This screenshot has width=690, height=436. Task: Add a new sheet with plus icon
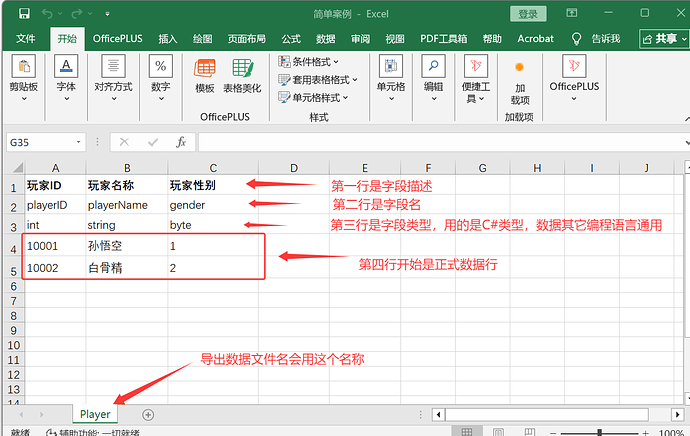tap(148, 414)
